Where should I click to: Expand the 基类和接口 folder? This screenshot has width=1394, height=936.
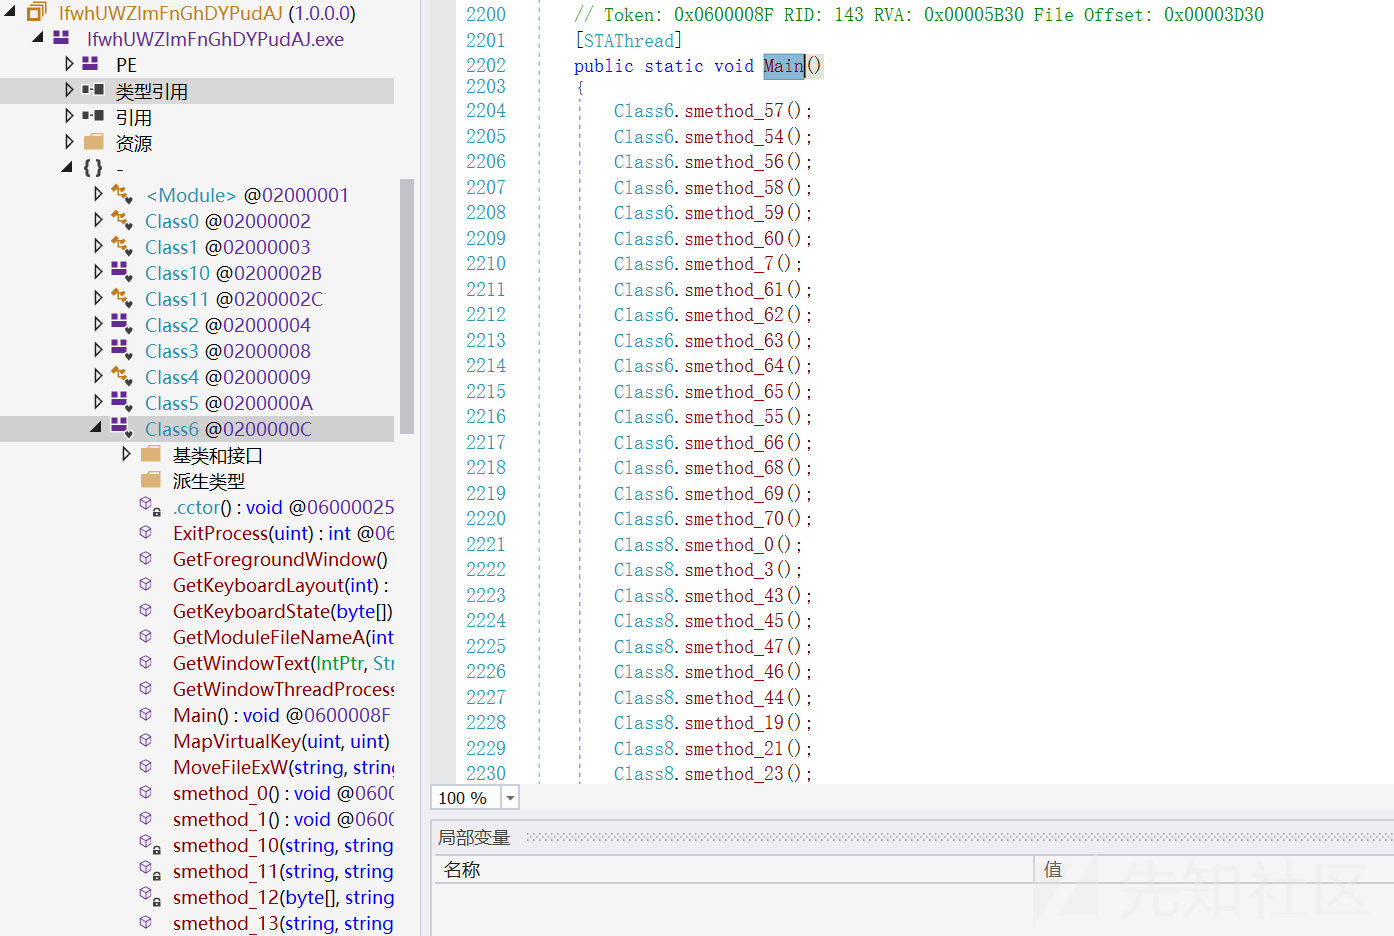(x=126, y=454)
